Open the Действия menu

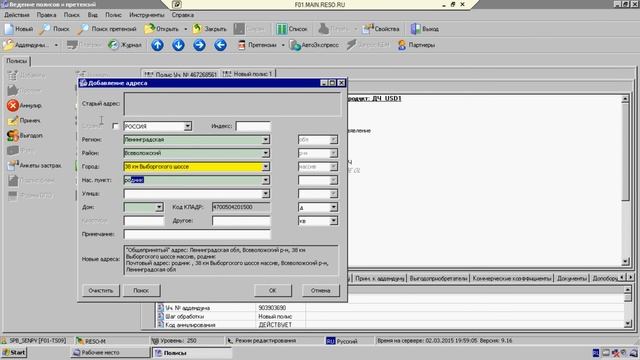tap(17, 15)
